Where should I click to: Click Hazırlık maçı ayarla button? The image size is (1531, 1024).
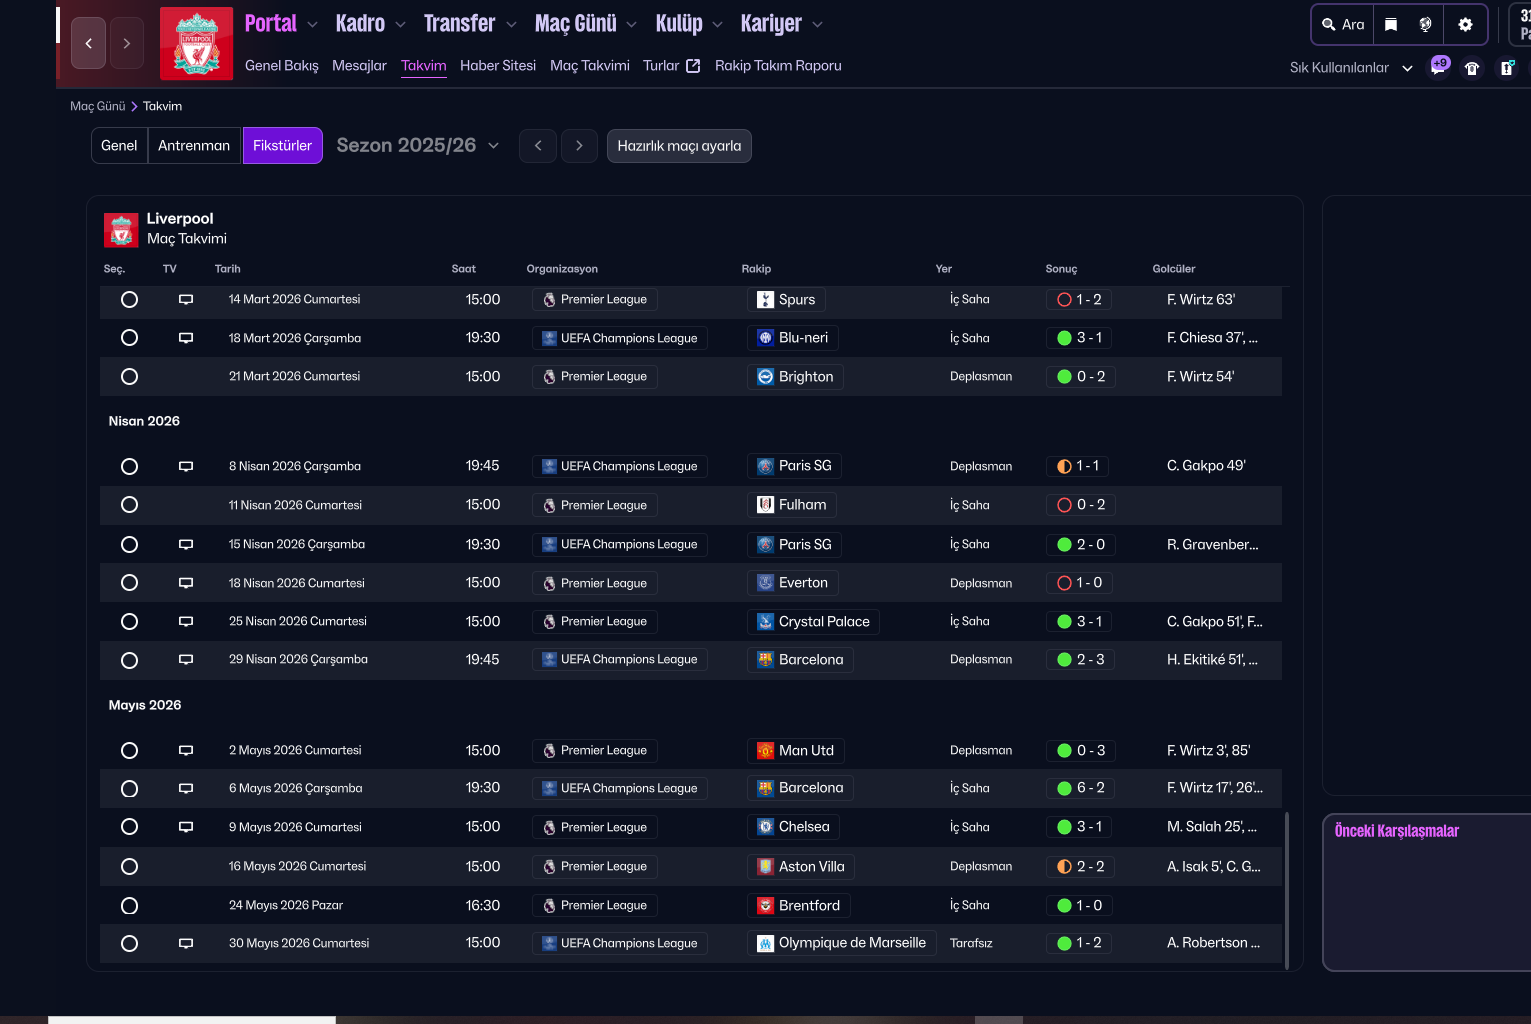pos(679,146)
